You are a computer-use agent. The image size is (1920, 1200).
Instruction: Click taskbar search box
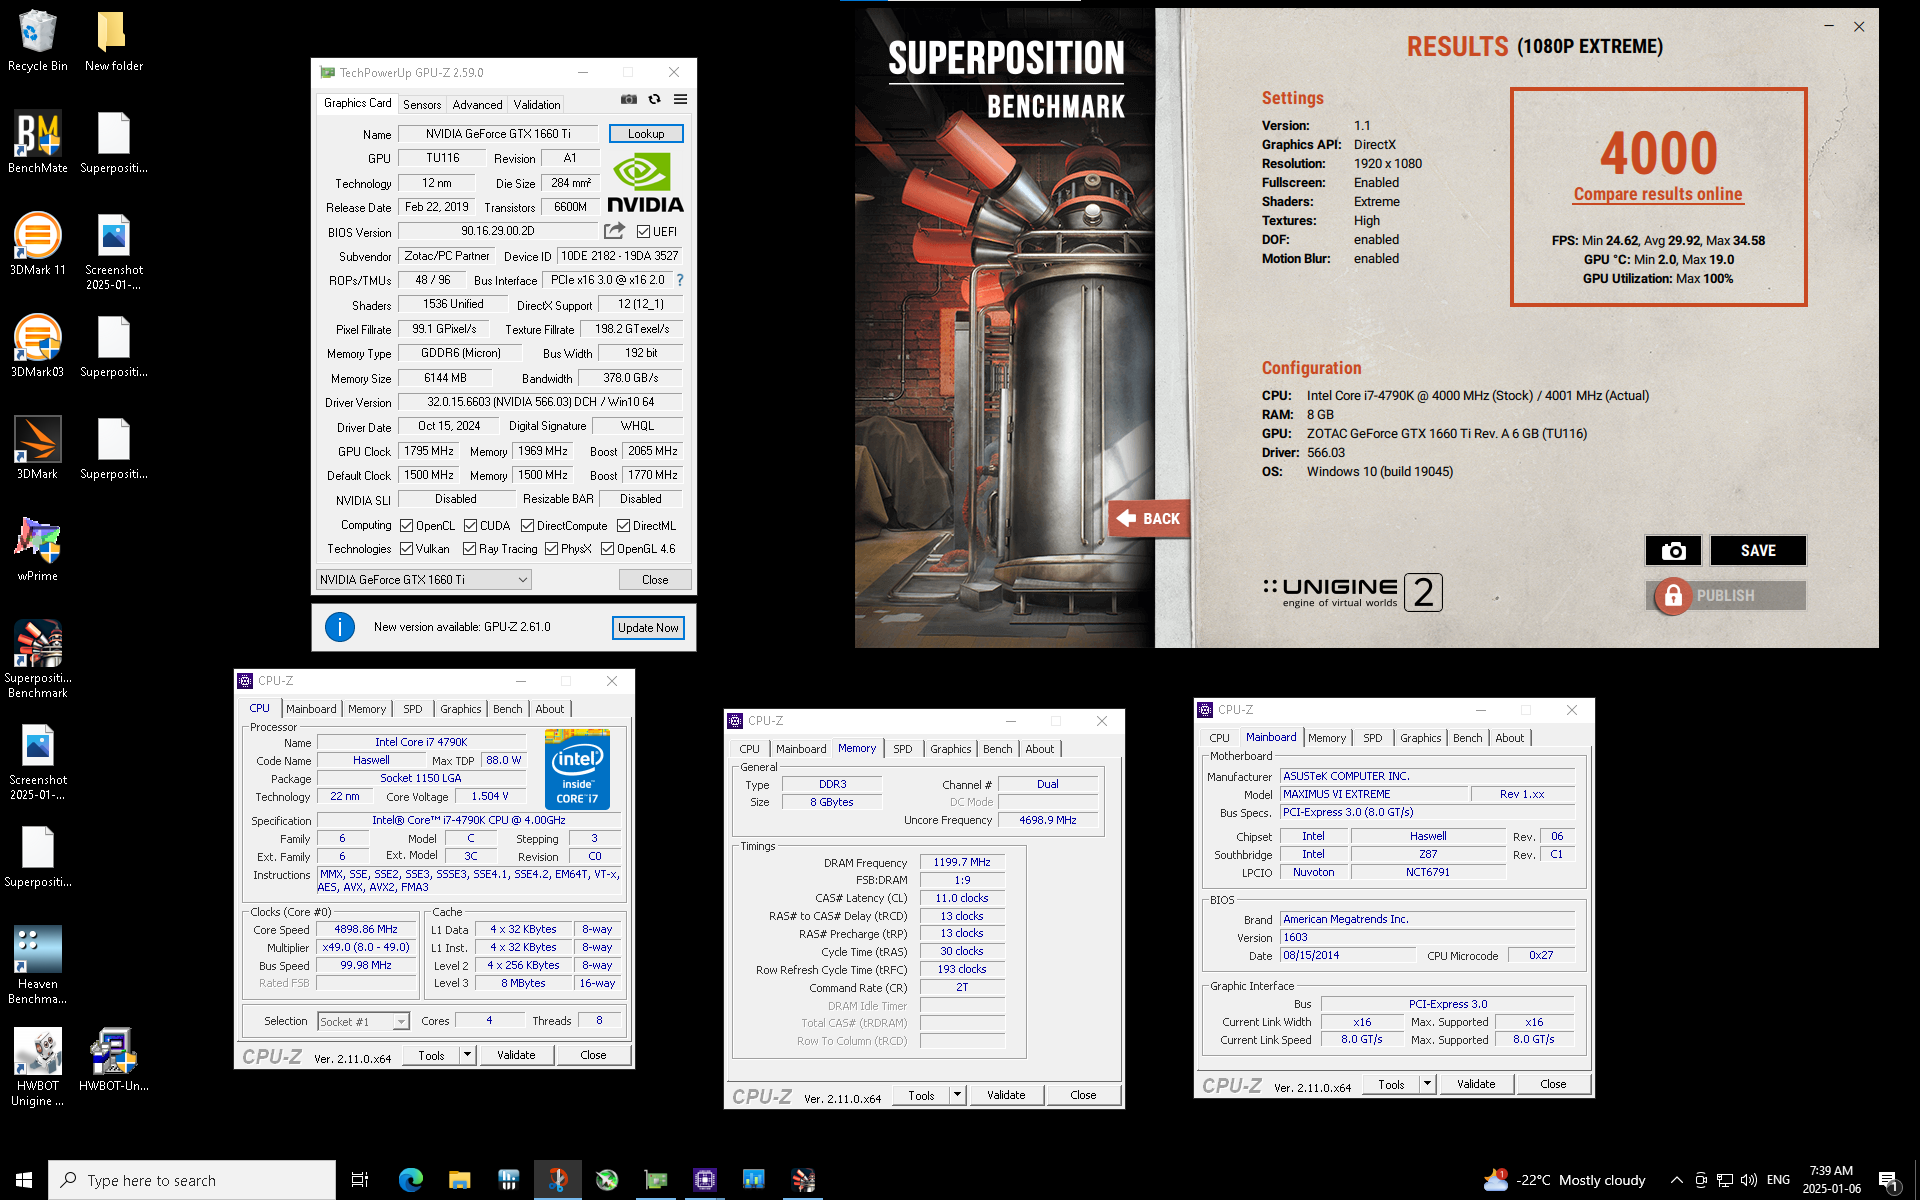pyautogui.click(x=192, y=1180)
